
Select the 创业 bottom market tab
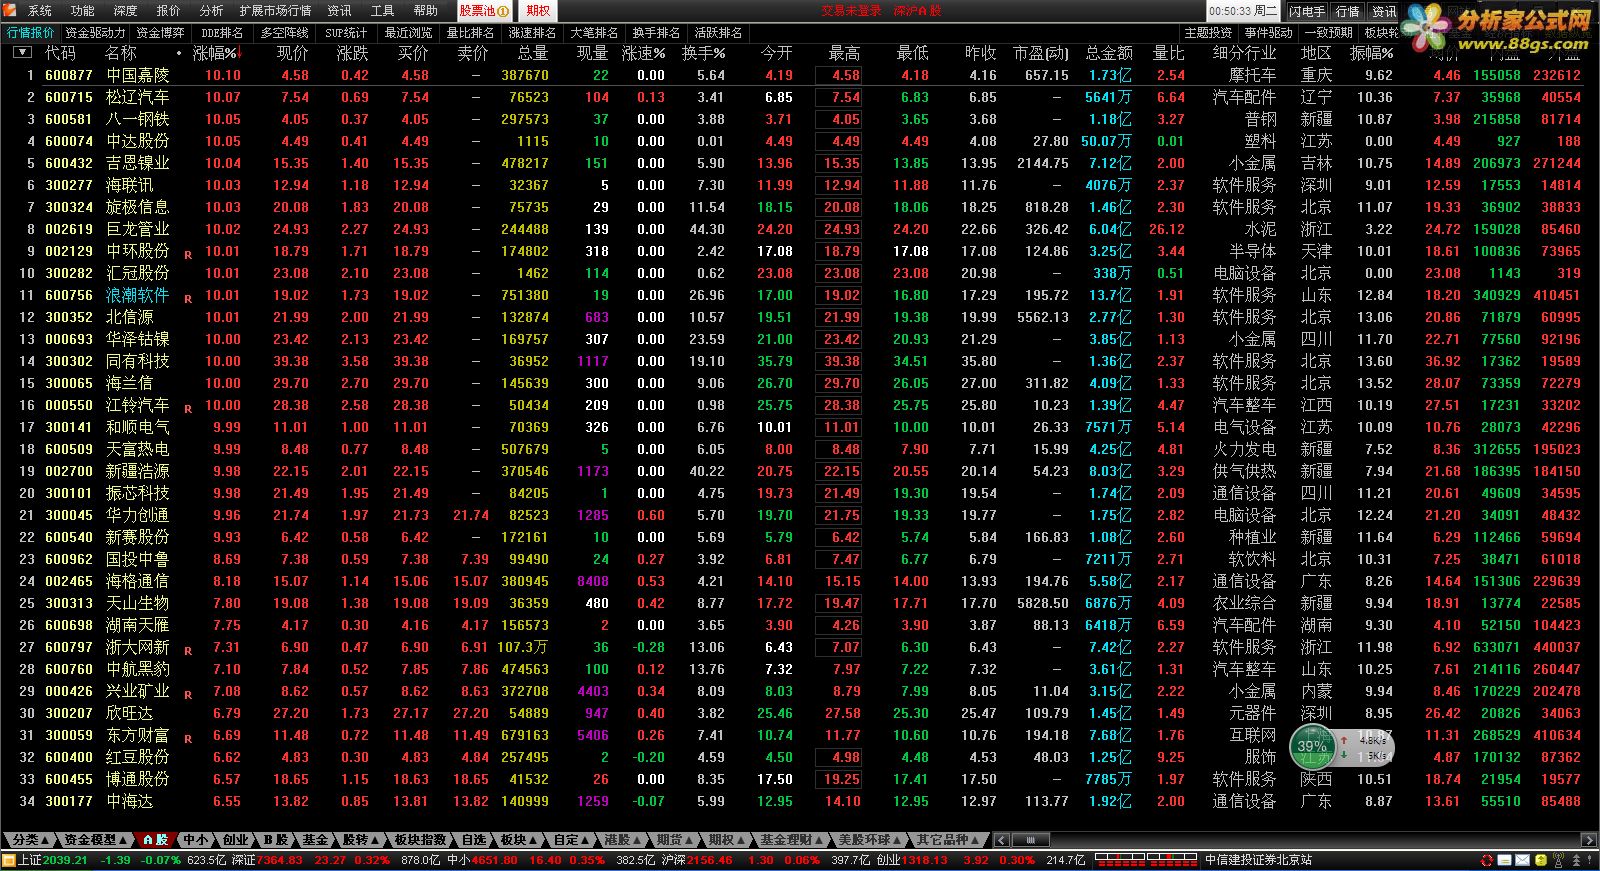[235, 840]
